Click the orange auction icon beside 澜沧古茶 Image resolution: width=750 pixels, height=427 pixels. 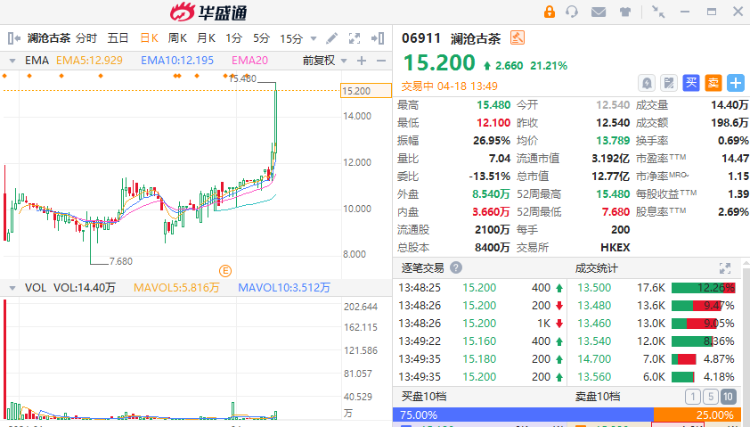click(517, 37)
